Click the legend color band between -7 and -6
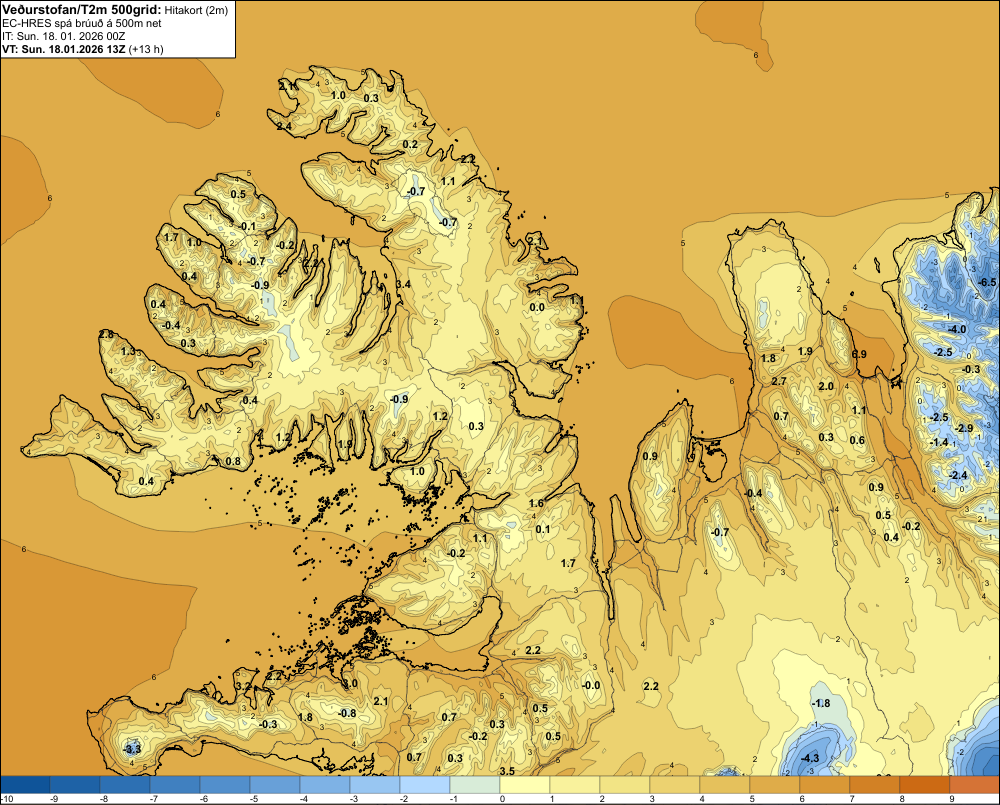This screenshot has height=805, width=1000. coord(175,784)
